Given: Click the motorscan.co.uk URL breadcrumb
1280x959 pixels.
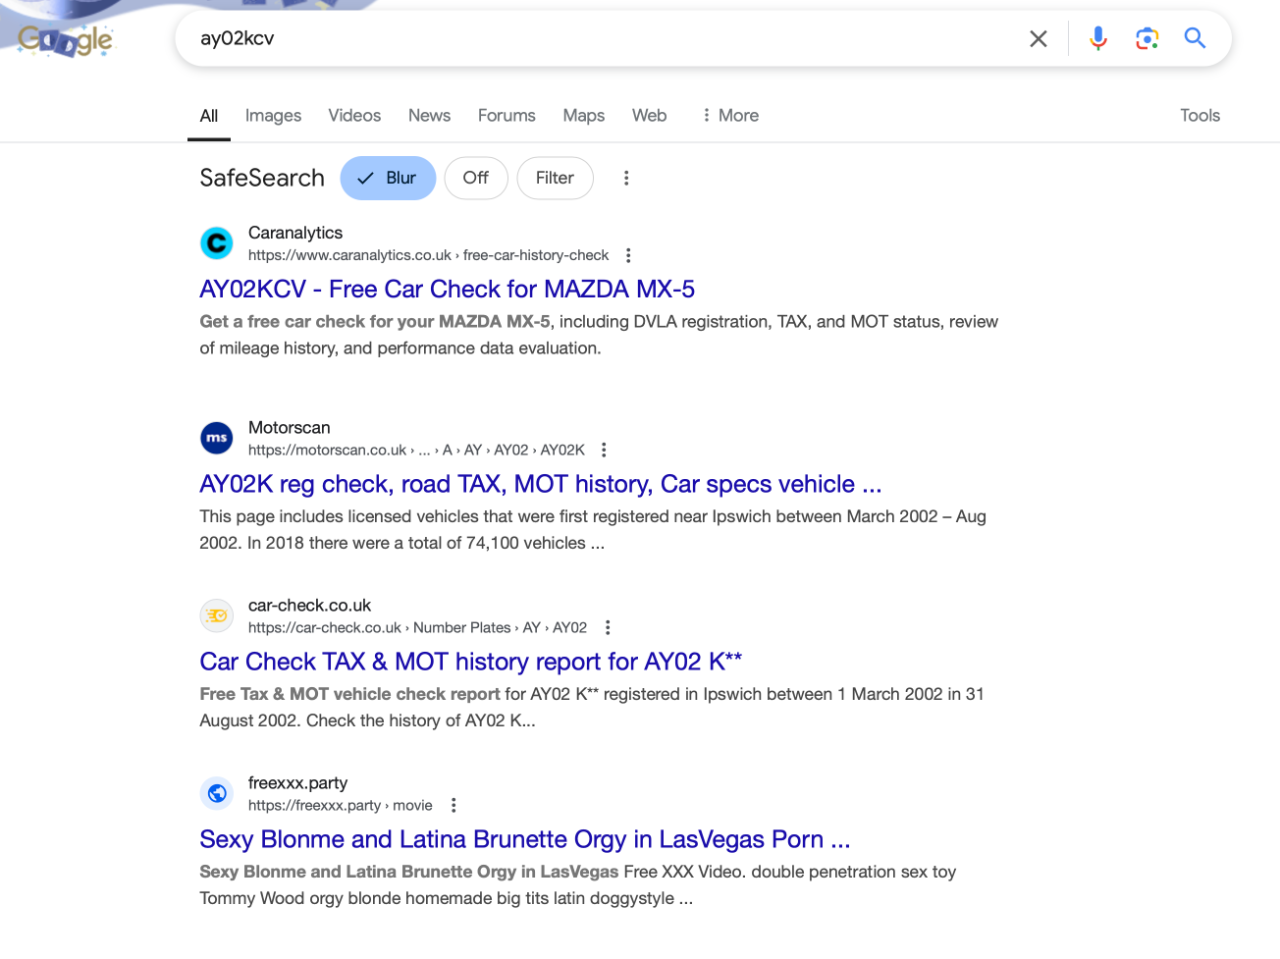Looking at the screenshot, I should pos(416,450).
